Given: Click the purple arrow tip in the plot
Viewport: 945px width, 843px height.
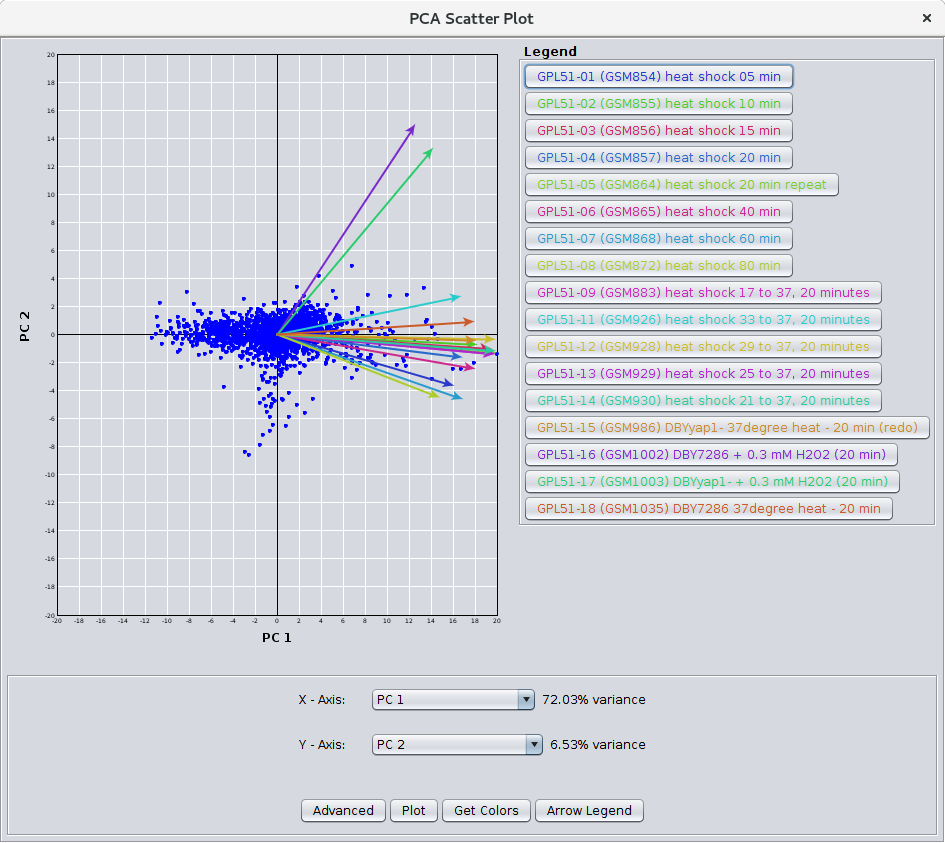Looking at the screenshot, I should click(x=413, y=126).
